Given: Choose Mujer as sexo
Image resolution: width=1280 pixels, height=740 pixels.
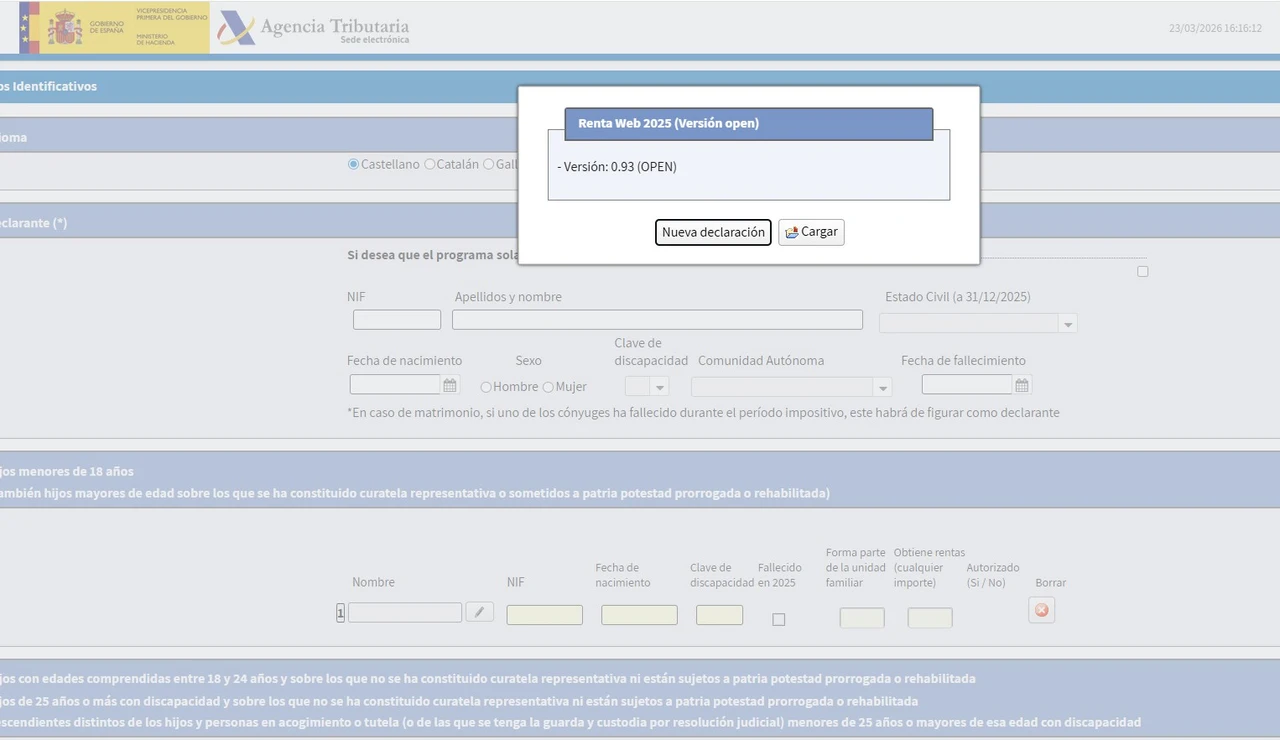Looking at the screenshot, I should pos(548,387).
